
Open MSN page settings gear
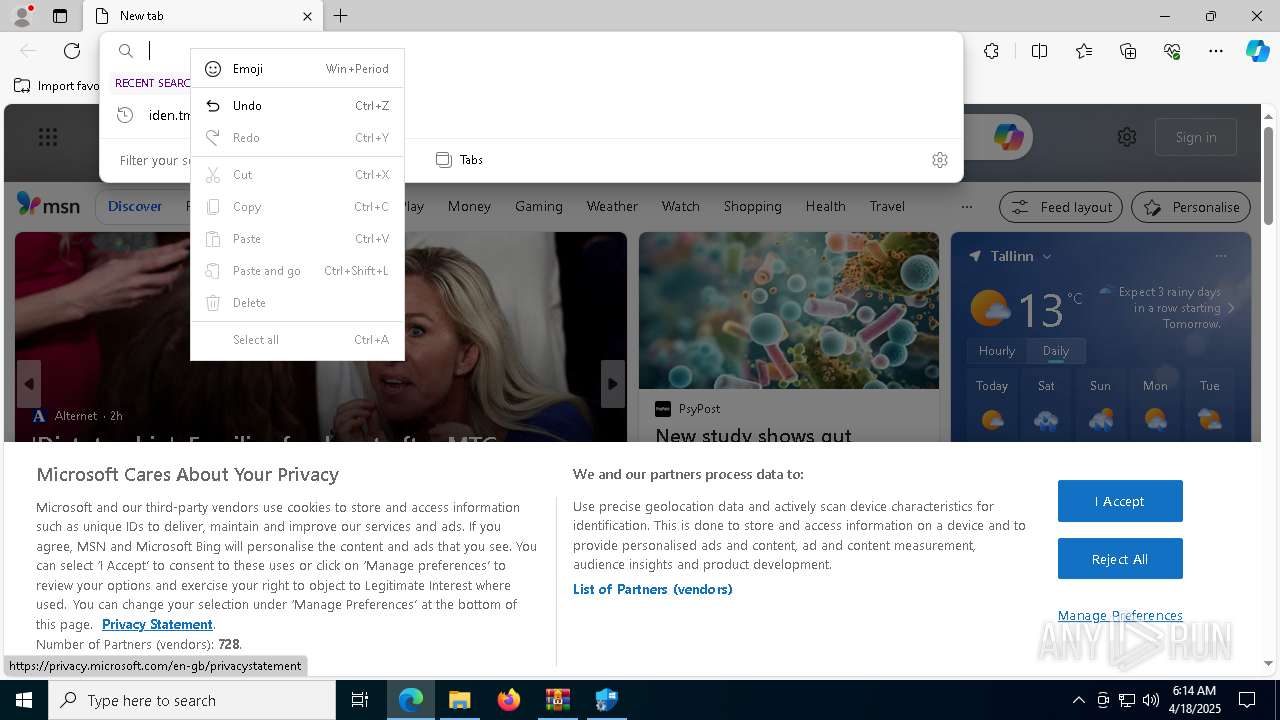coord(1127,137)
